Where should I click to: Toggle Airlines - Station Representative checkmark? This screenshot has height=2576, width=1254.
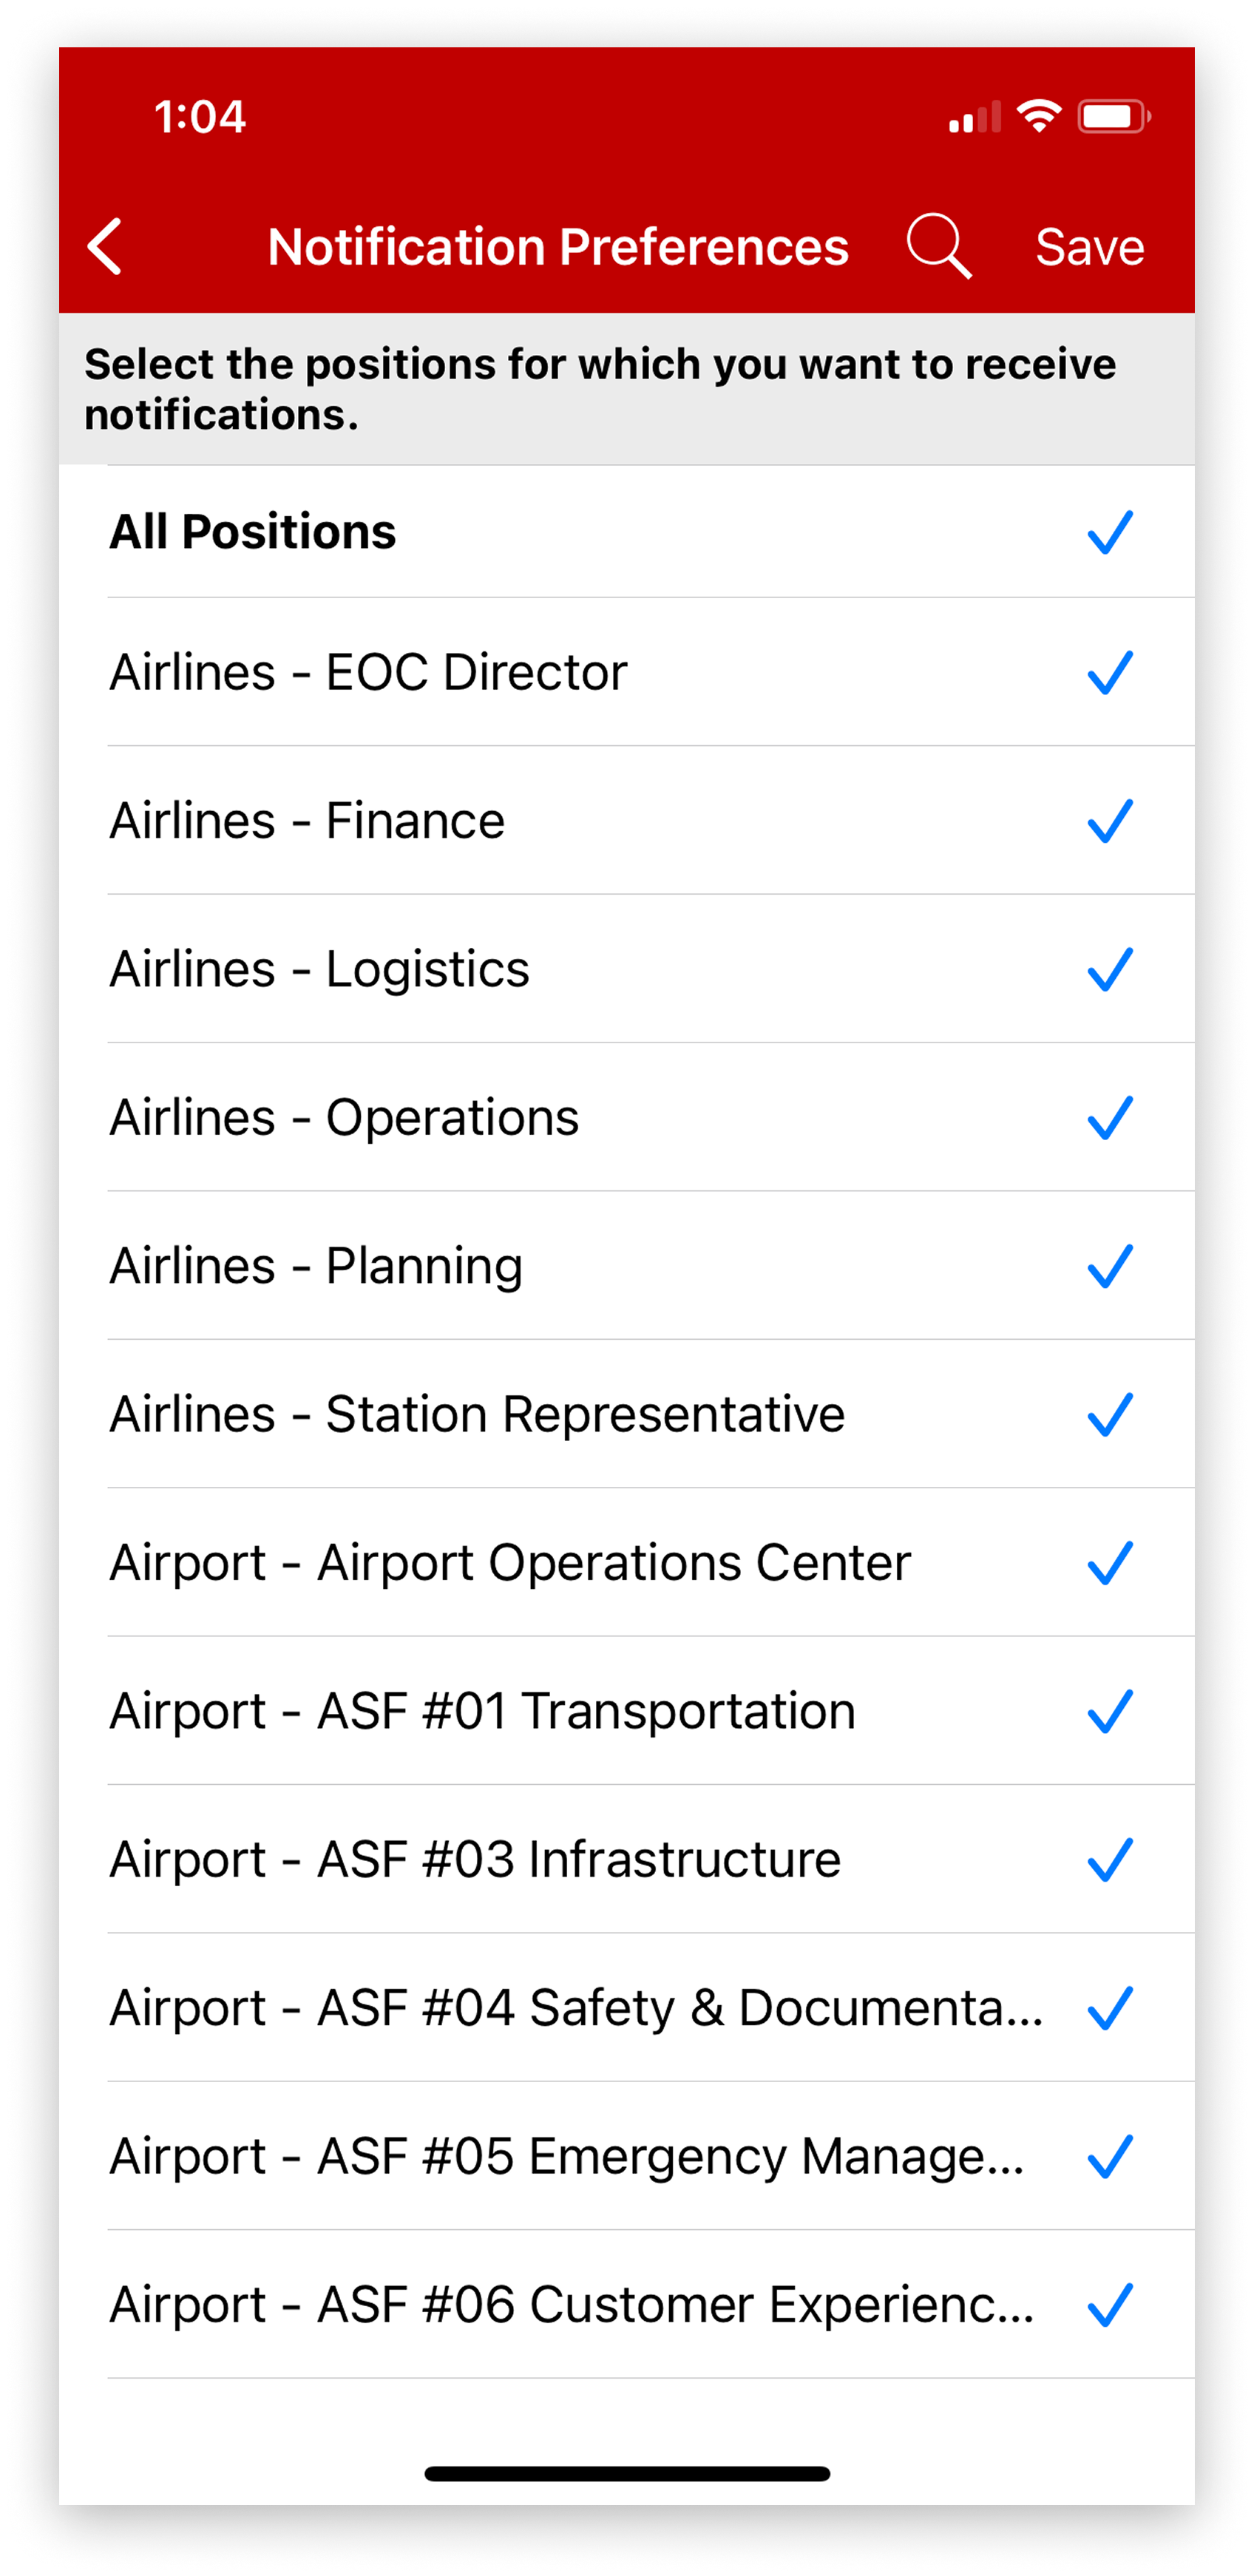(x=1109, y=1414)
